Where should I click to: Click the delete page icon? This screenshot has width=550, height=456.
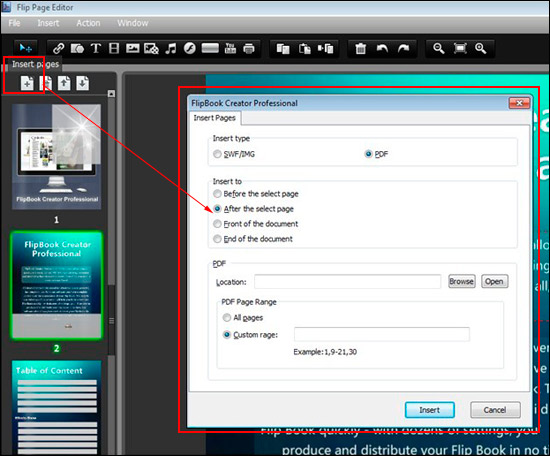point(46,83)
